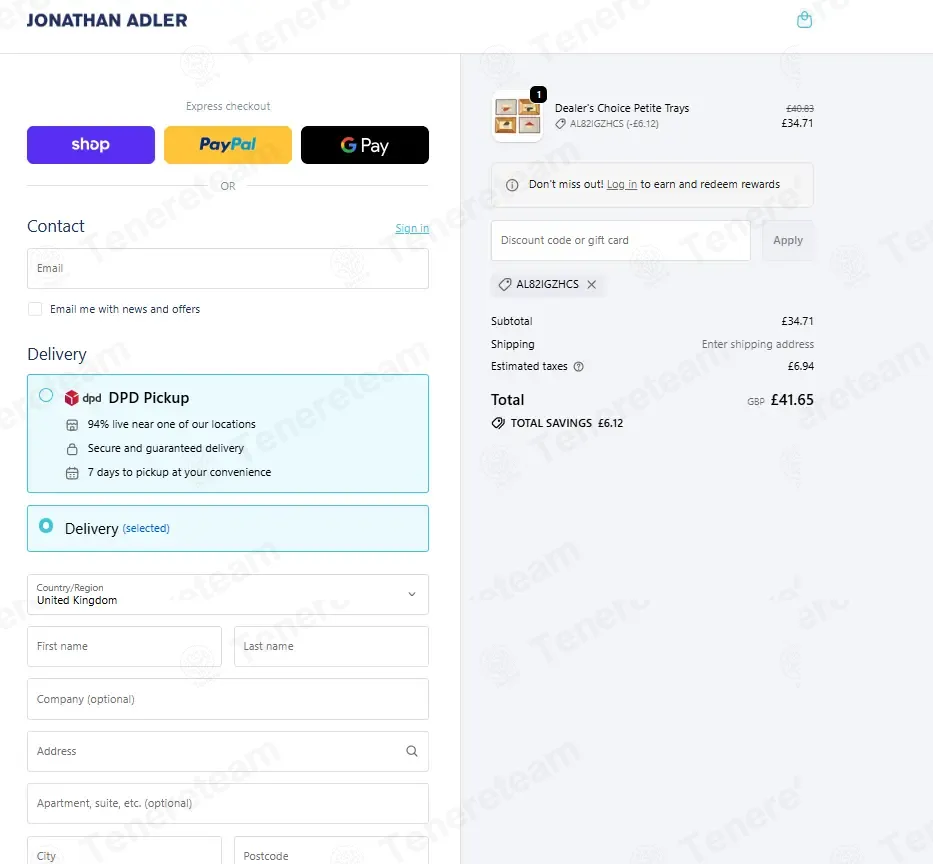Click the tag icon beside AL82IGZHCS (-£6.12)
This screenshot has width=933, height=864.
[561, 124]
